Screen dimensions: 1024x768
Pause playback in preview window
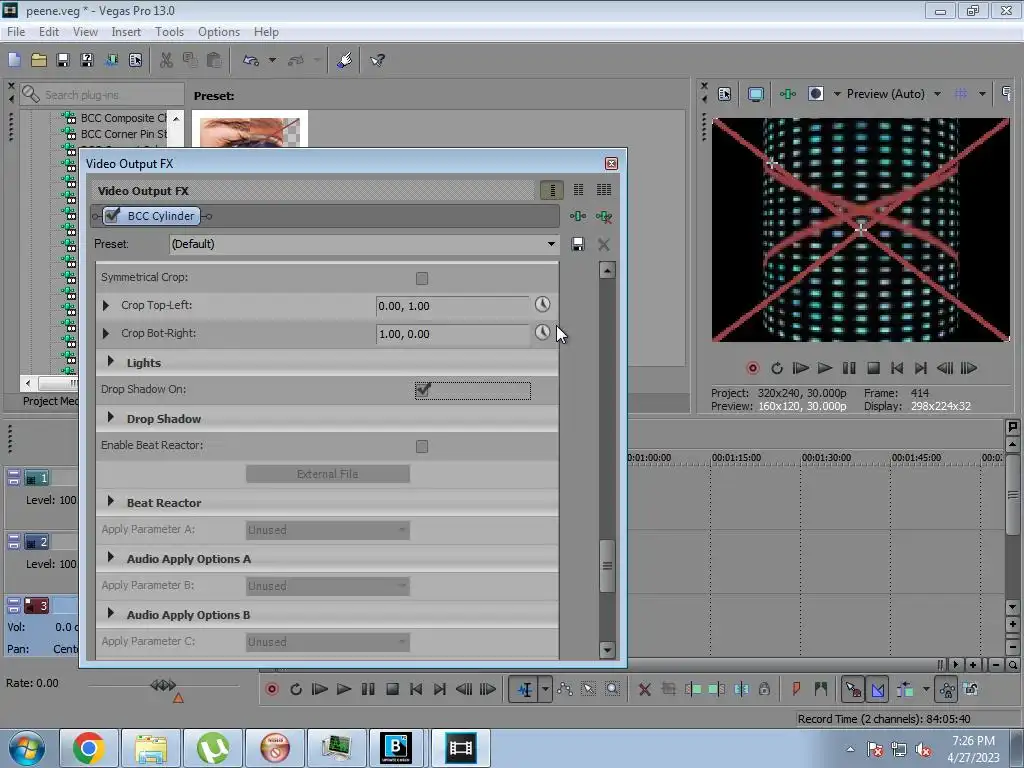pos(849,368)
